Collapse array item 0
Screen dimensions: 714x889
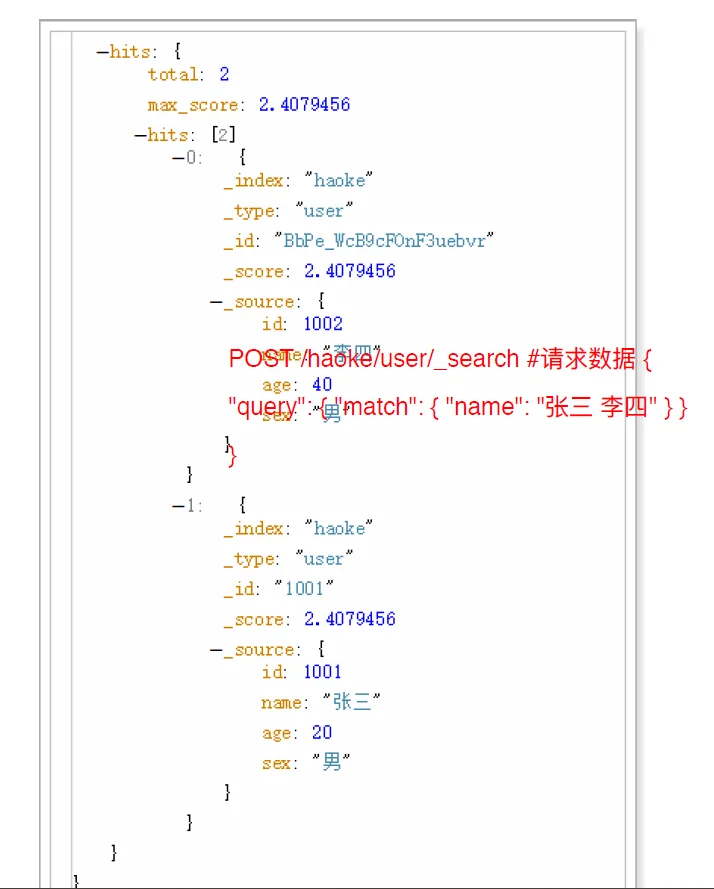(x=178, y=158)
